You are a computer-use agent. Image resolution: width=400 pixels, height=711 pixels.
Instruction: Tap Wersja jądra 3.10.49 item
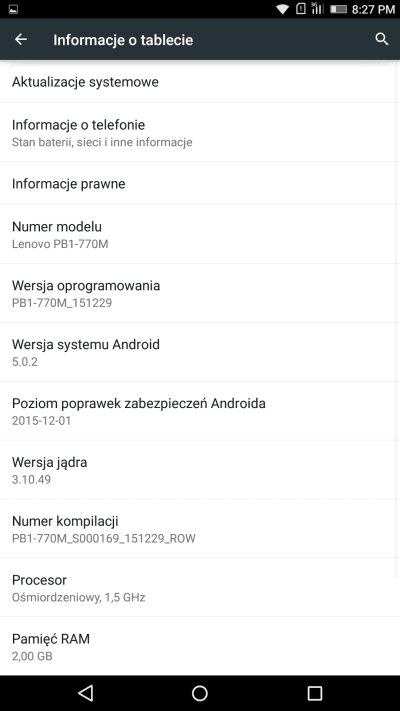[x=200, y=470]
